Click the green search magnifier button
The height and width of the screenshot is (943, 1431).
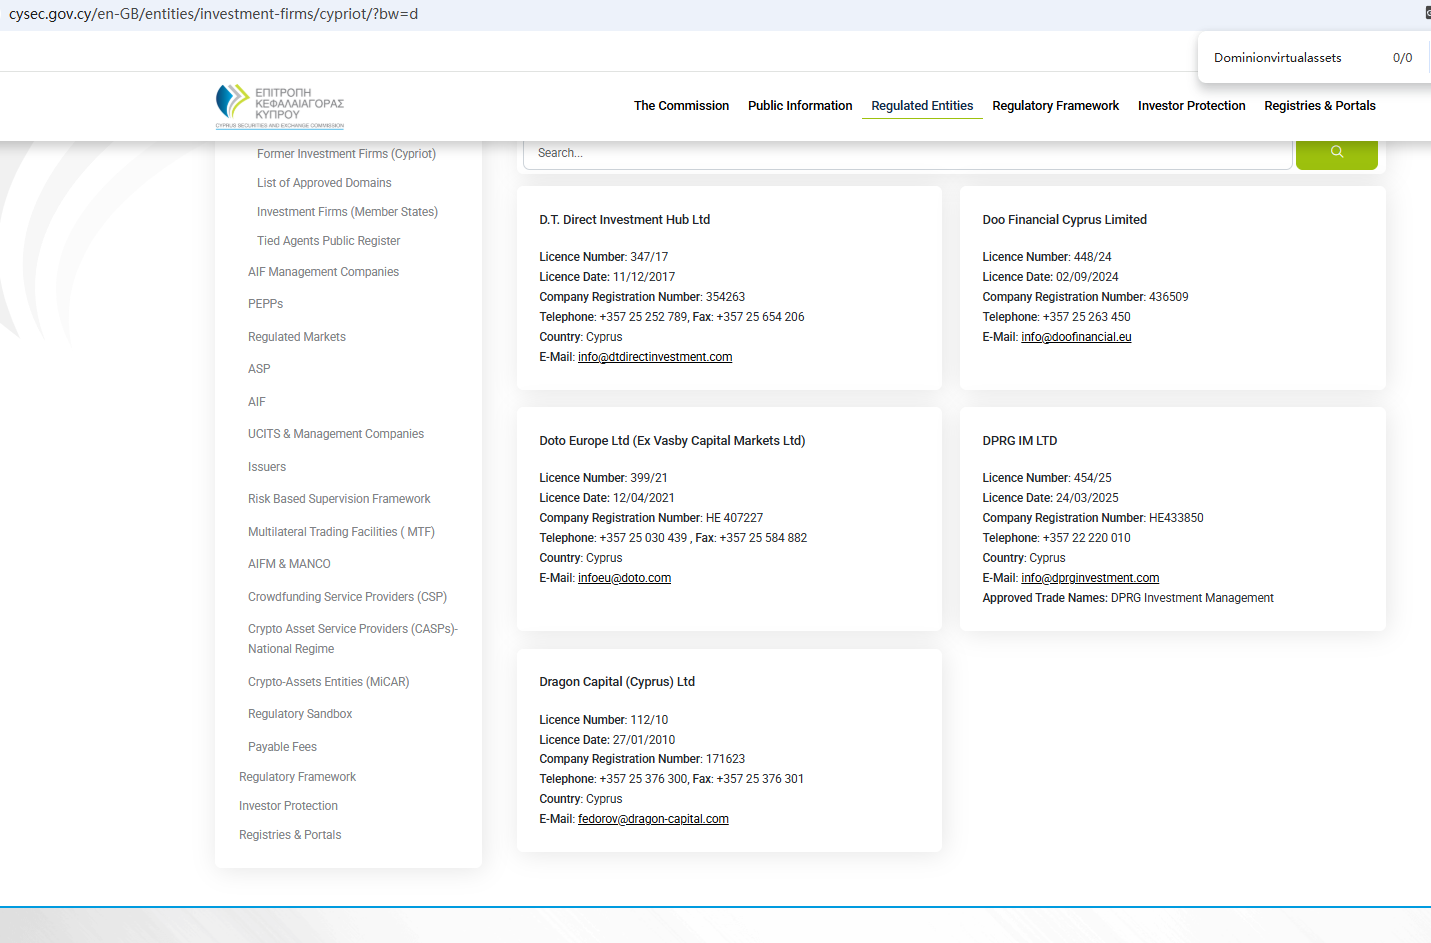coord(1336,153)
